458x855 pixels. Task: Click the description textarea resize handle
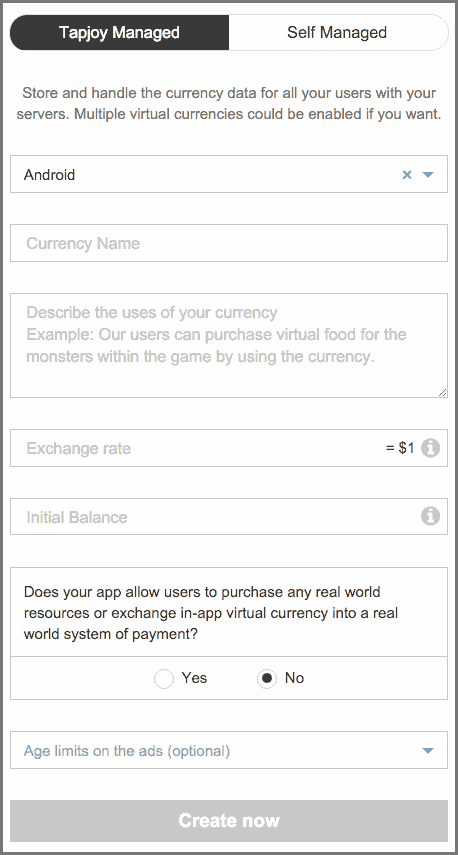(x=442, y=392)
